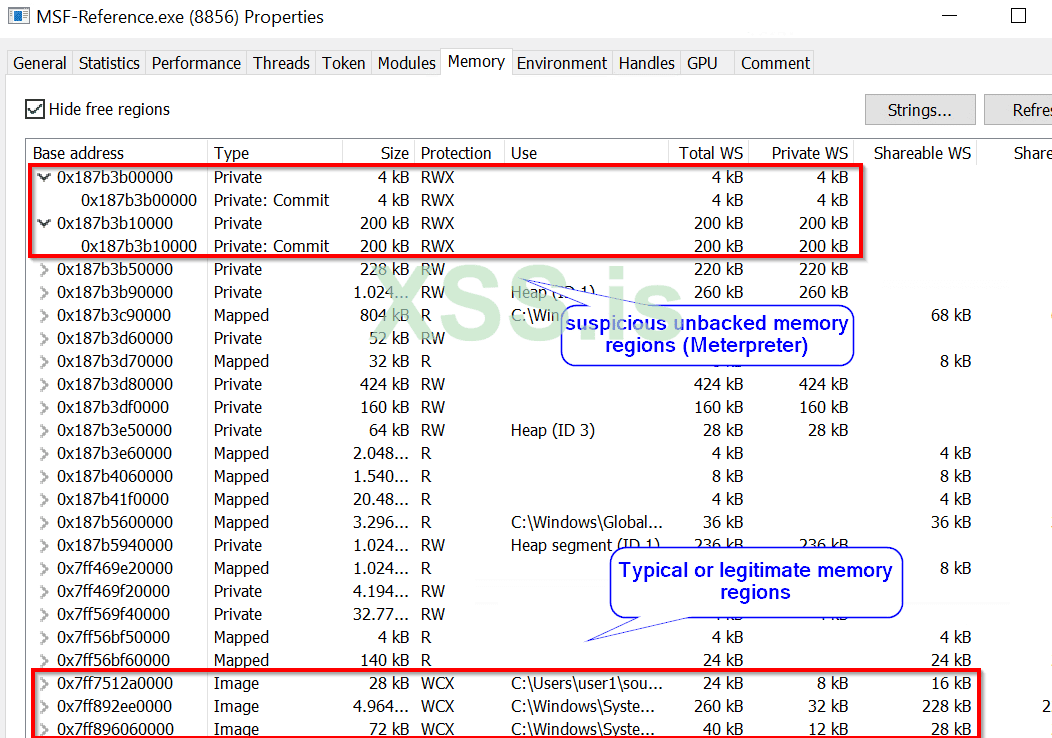Expand the 0x187b3b50000 memory region
1052x738 pixels.
43,270
